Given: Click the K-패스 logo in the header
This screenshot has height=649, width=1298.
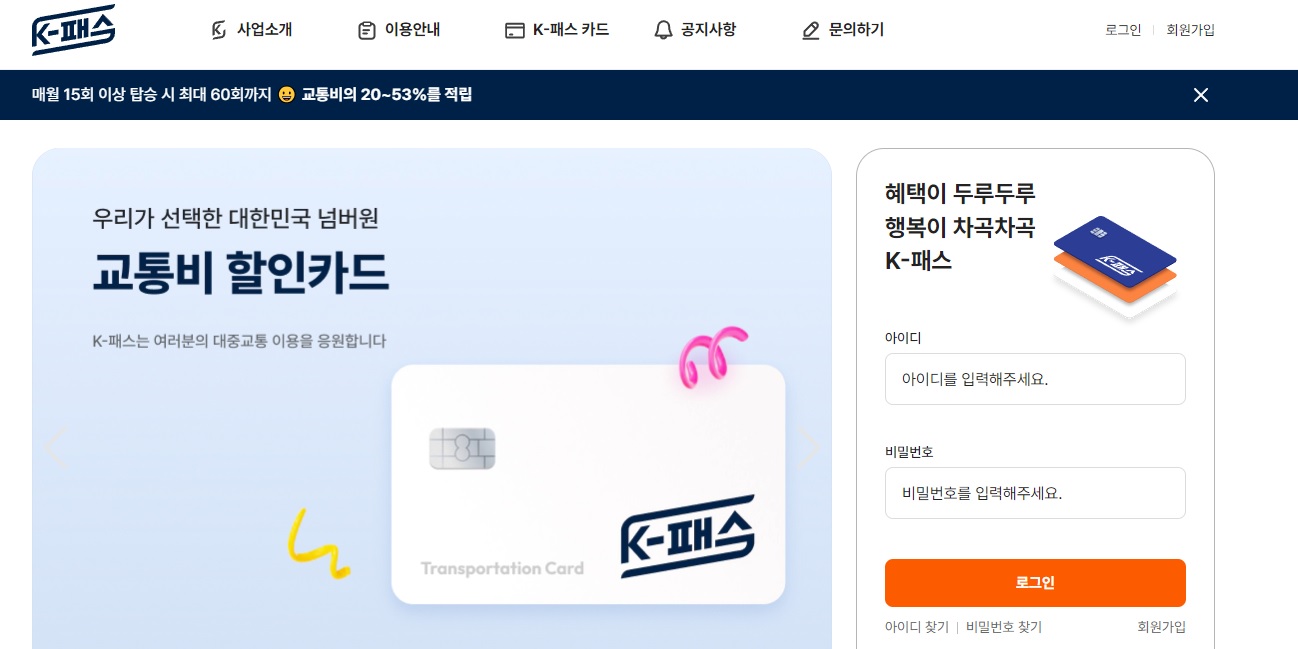Looking at the screenshot, I should coord(73,29).
